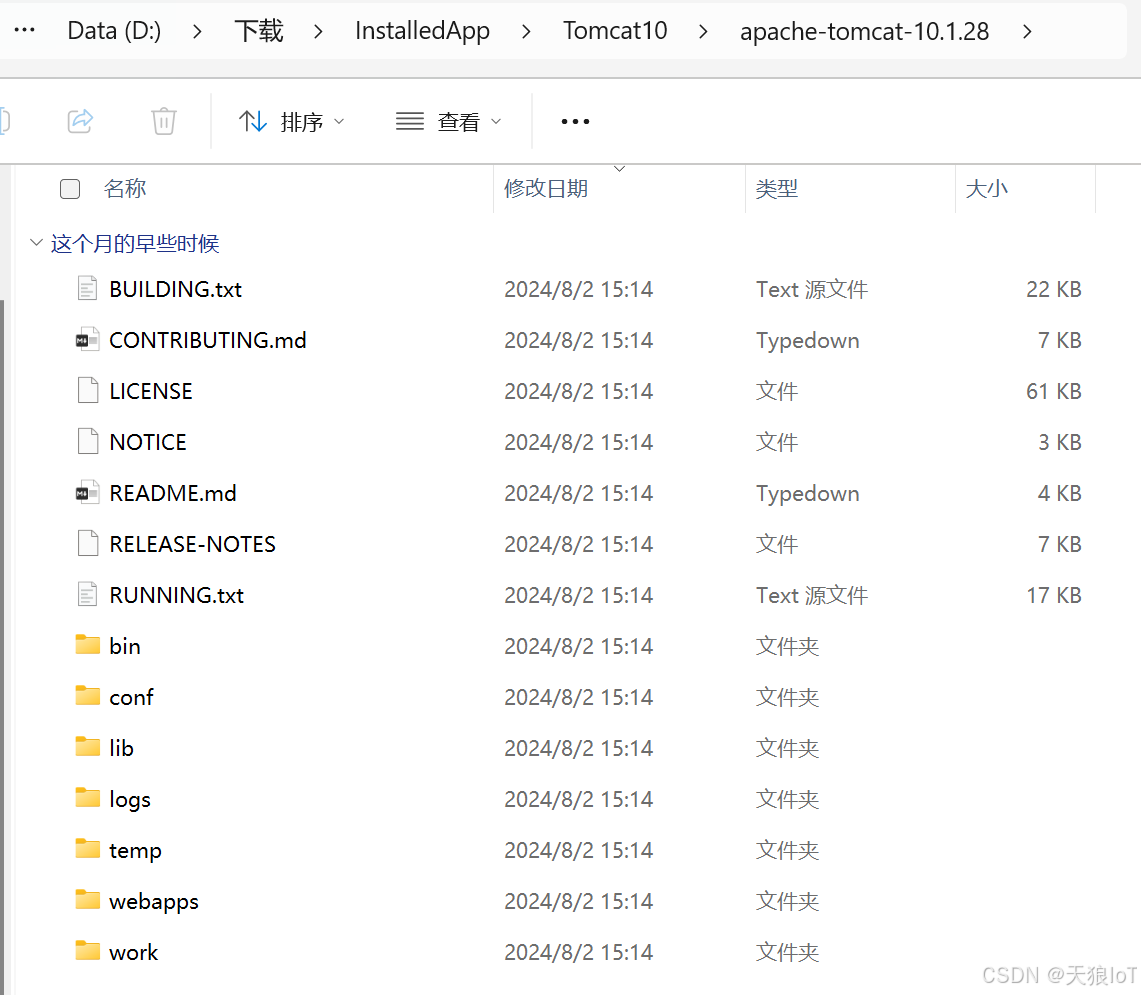The width and height of the screenshot is (1141, 995).
Task: Click the share icon in toolbar
Action: tap(80, 121)
